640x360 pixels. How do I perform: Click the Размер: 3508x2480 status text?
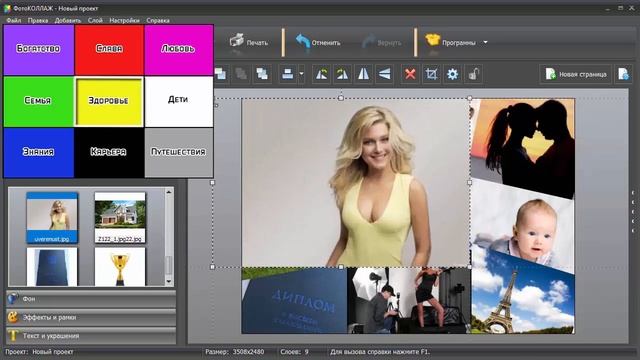(235, 351)
